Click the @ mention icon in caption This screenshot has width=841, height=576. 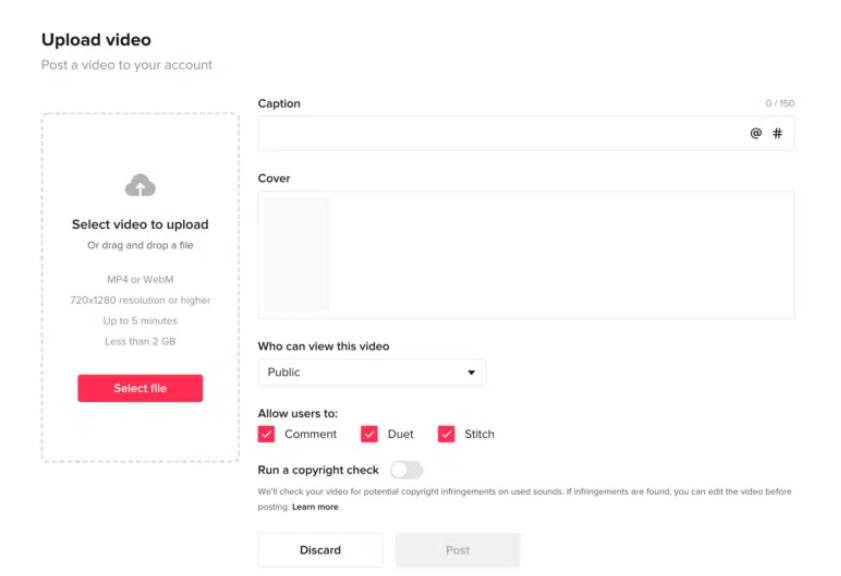(x=756, y=133)
